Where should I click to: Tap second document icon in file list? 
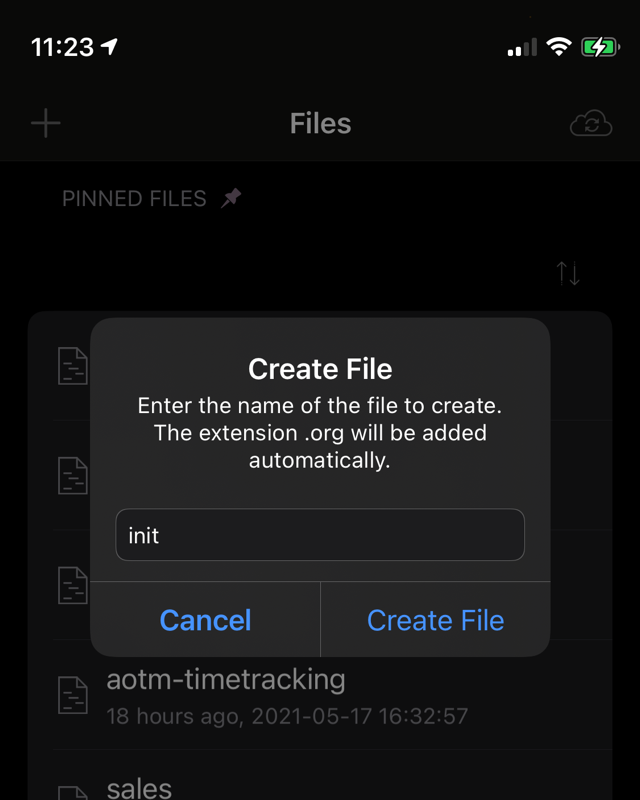click(x=73, y=476)
